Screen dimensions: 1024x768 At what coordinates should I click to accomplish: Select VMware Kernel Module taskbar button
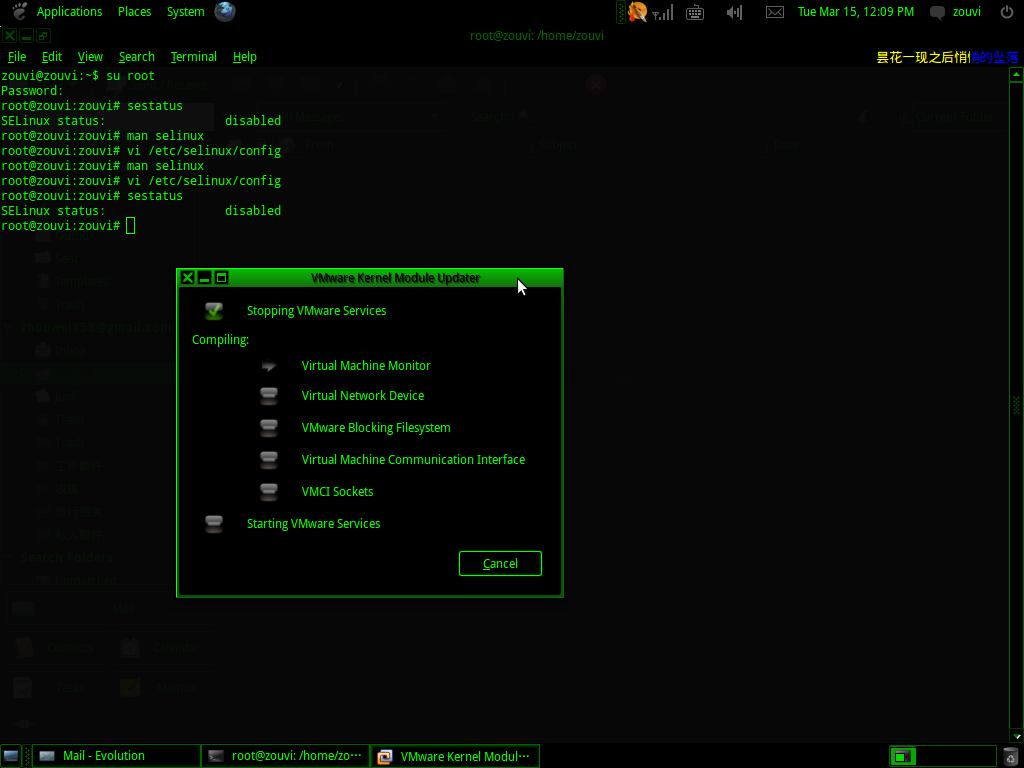pos(455,756)
